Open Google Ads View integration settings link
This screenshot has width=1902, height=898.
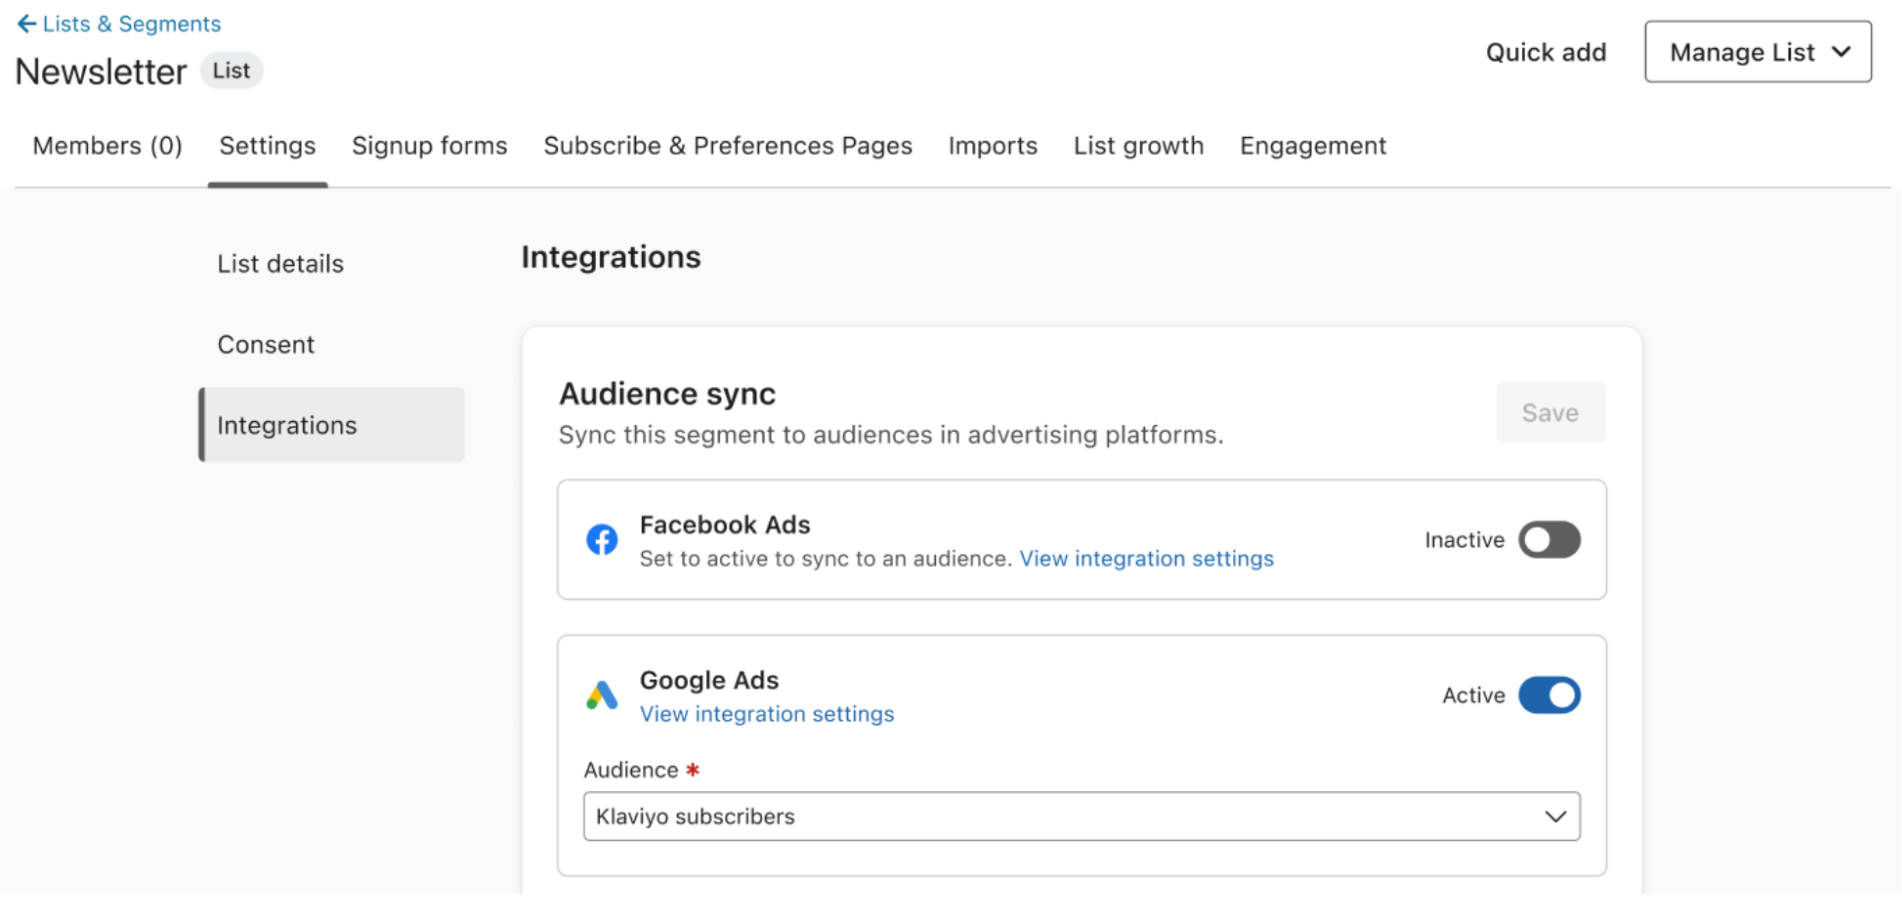click(766, 714)
